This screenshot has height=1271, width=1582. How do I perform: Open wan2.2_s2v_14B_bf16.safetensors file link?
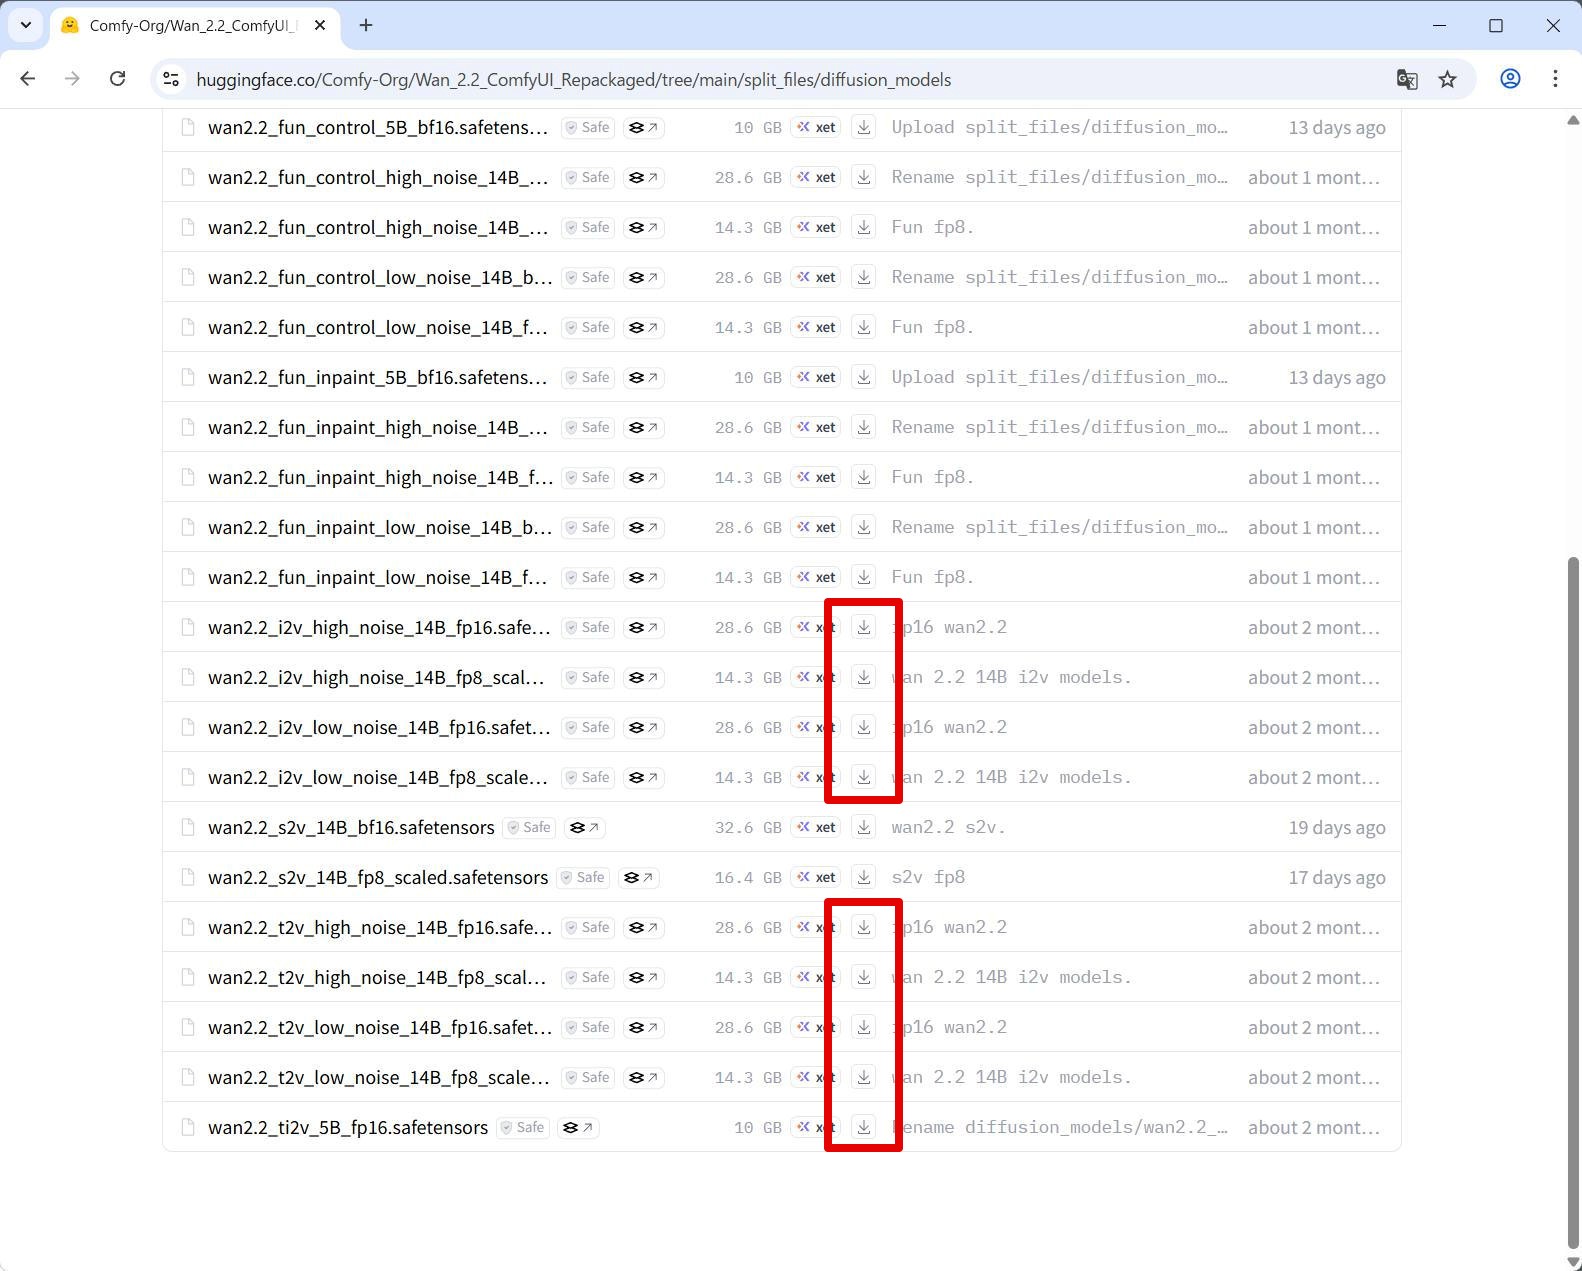point(351,827)
